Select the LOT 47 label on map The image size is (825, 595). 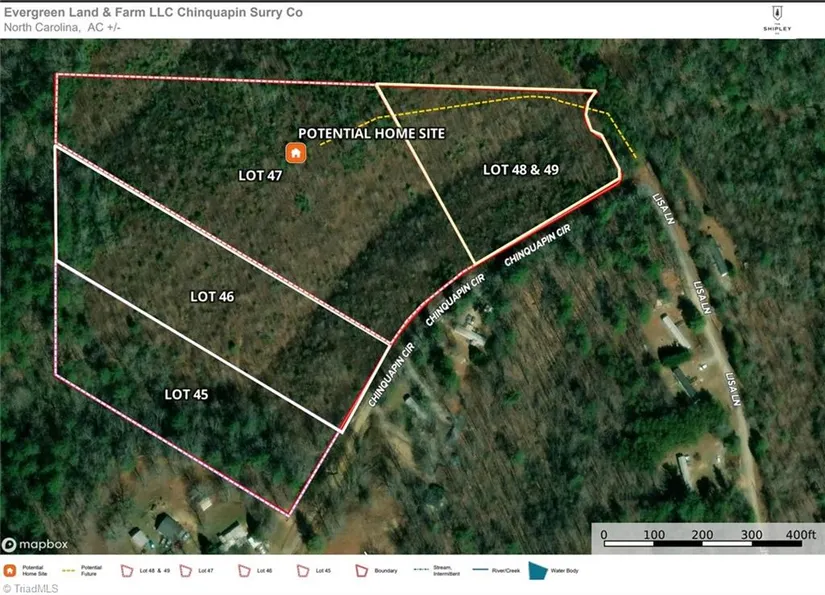(260, 175)
